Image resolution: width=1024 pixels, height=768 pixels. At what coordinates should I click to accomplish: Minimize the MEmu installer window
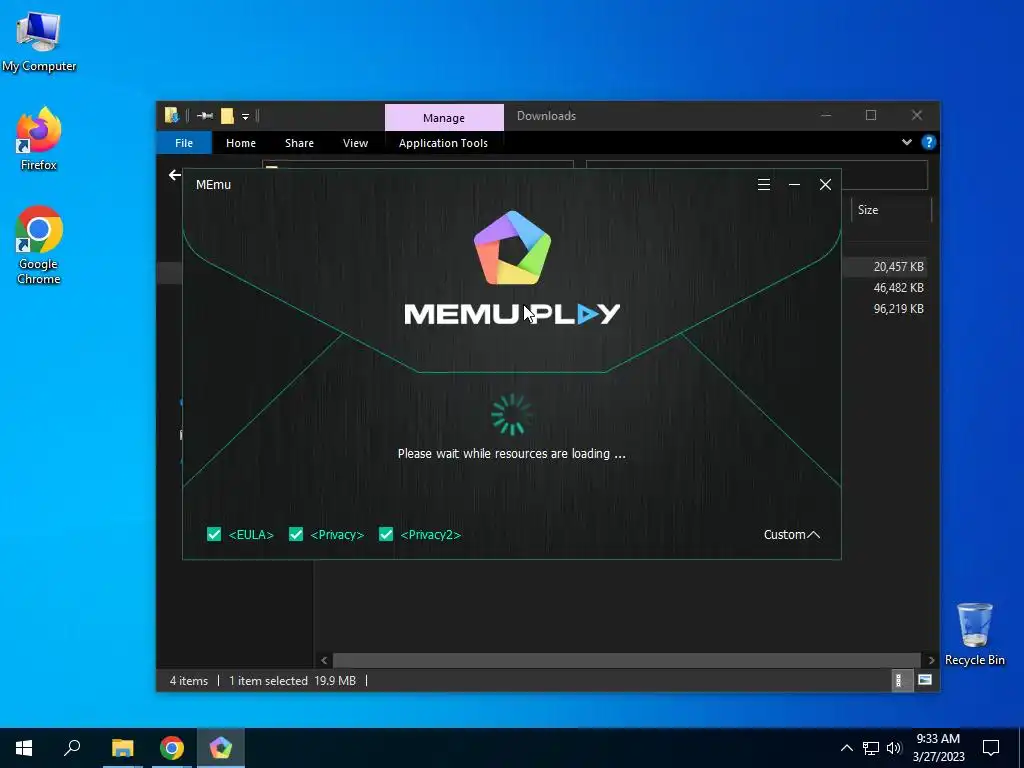pyautogui.click(x=794, y=185)
